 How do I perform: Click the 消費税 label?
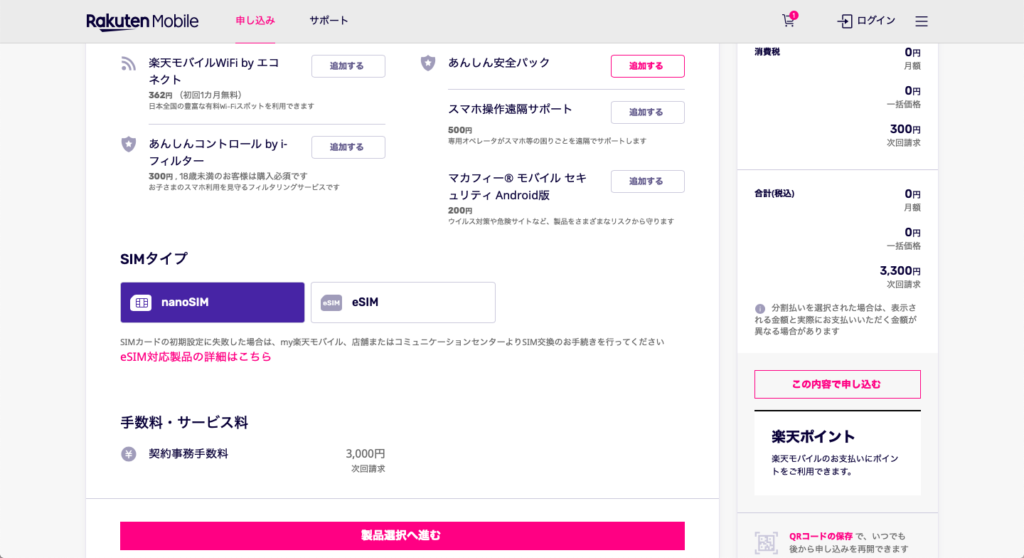pos(767,52)
